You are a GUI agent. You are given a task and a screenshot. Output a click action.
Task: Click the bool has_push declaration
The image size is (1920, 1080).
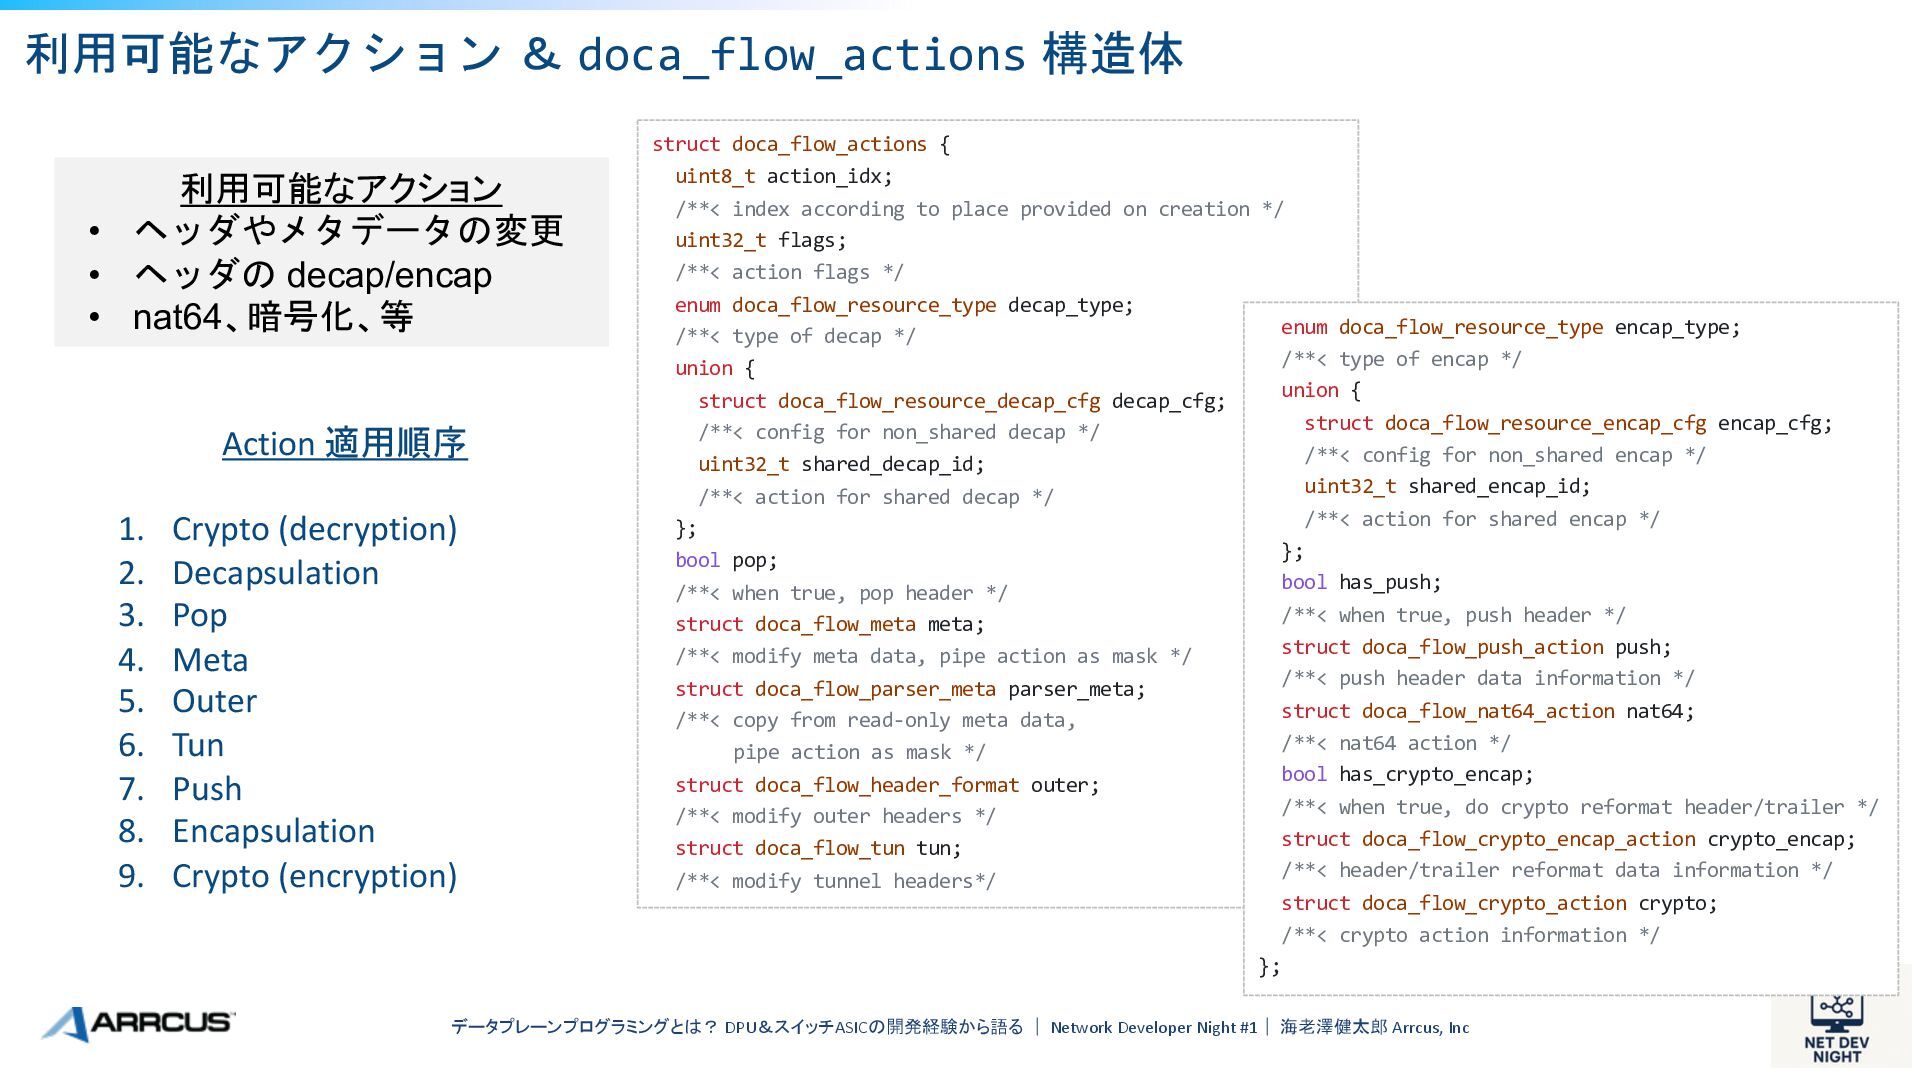1360,582
